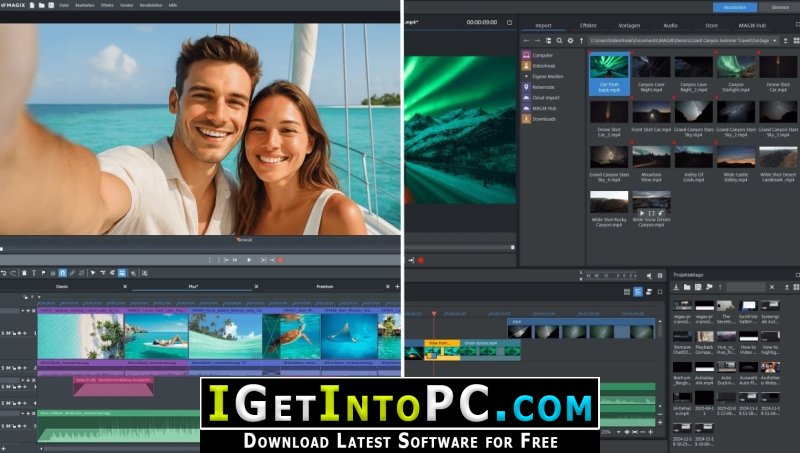Open the MAGIX Hub tab

pyautogui.click(x=753, y=26)
